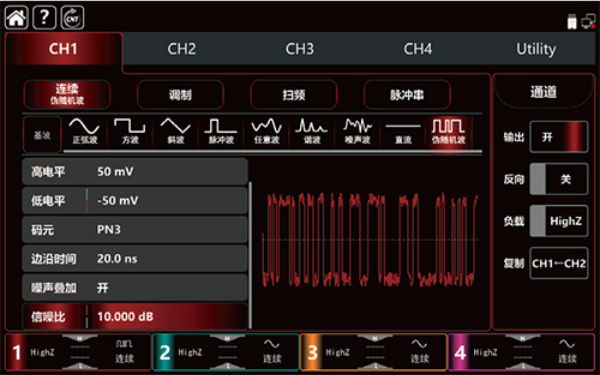Select the 任意波 arbitrary waveform icon
This screenshot has height=375, width=600.
(x=267, y=132)
